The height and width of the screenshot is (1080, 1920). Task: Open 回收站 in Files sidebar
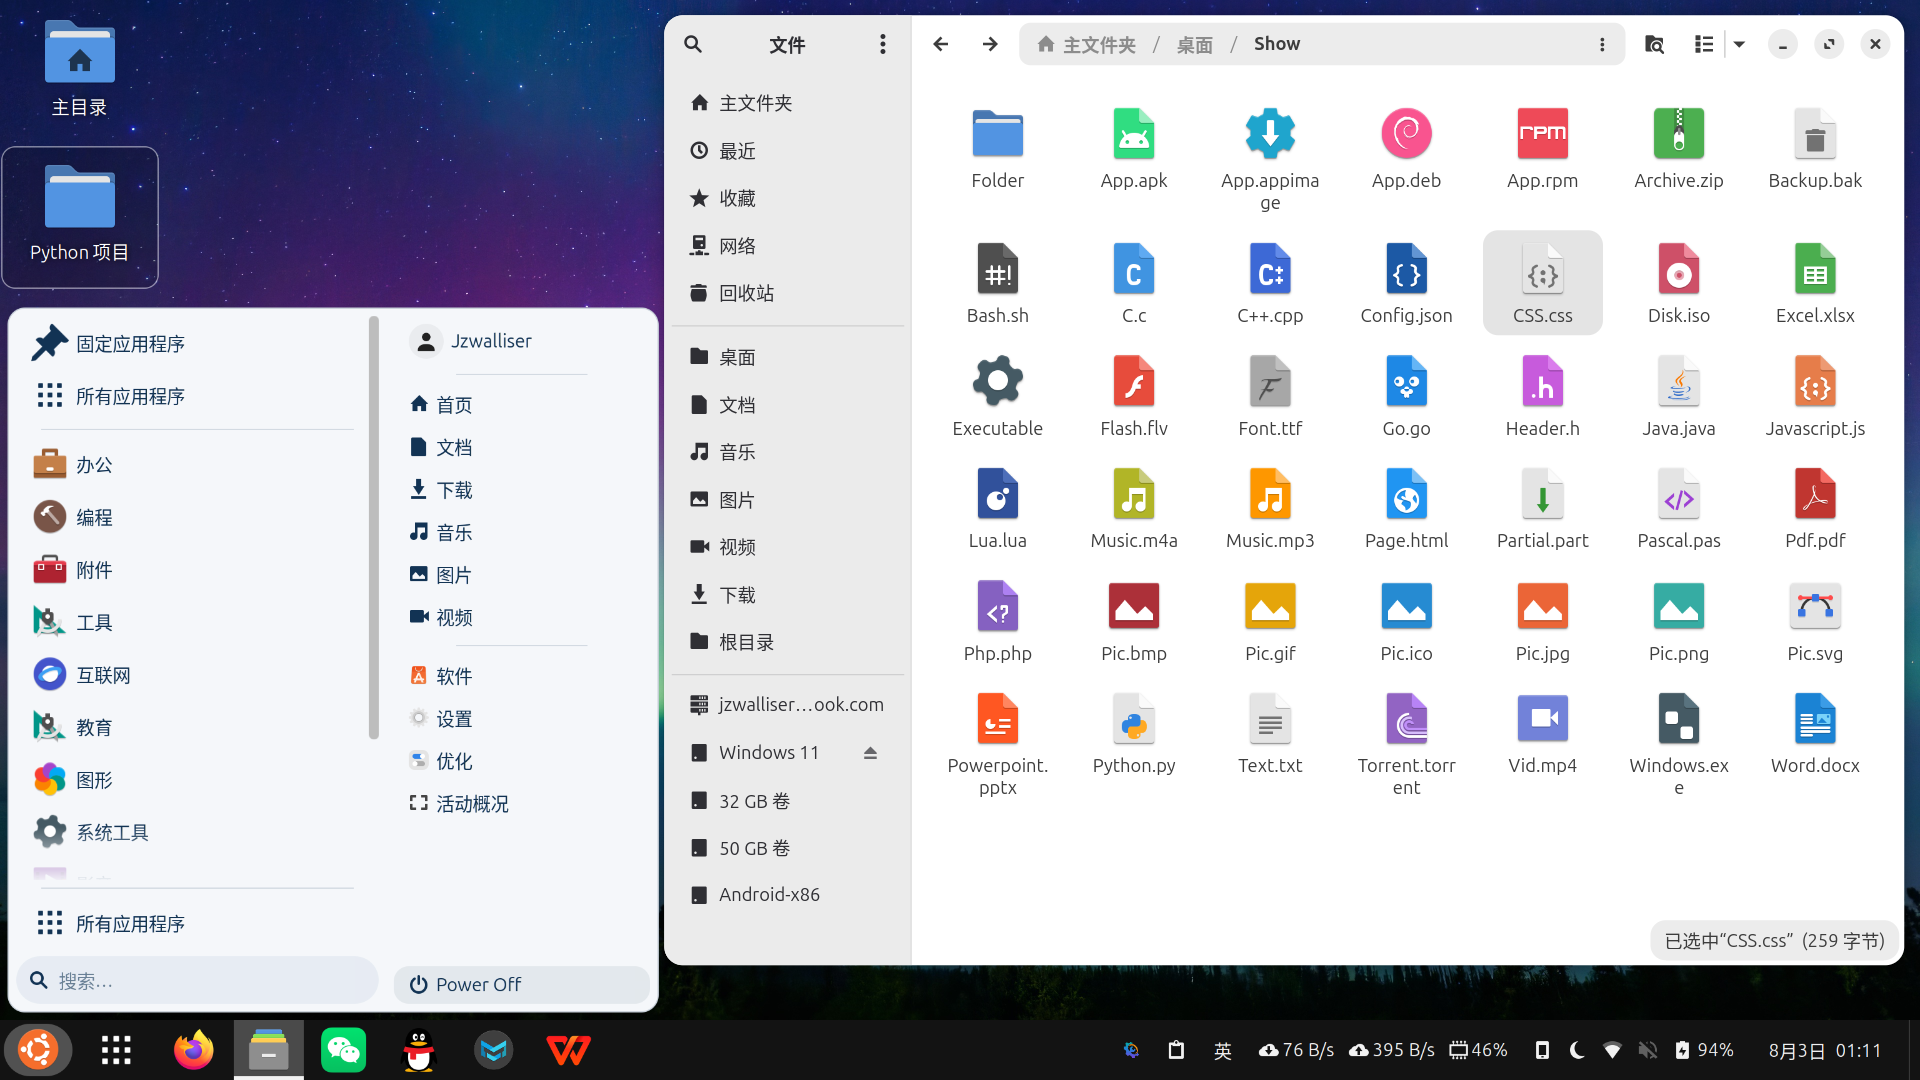(x=788, y=293)
